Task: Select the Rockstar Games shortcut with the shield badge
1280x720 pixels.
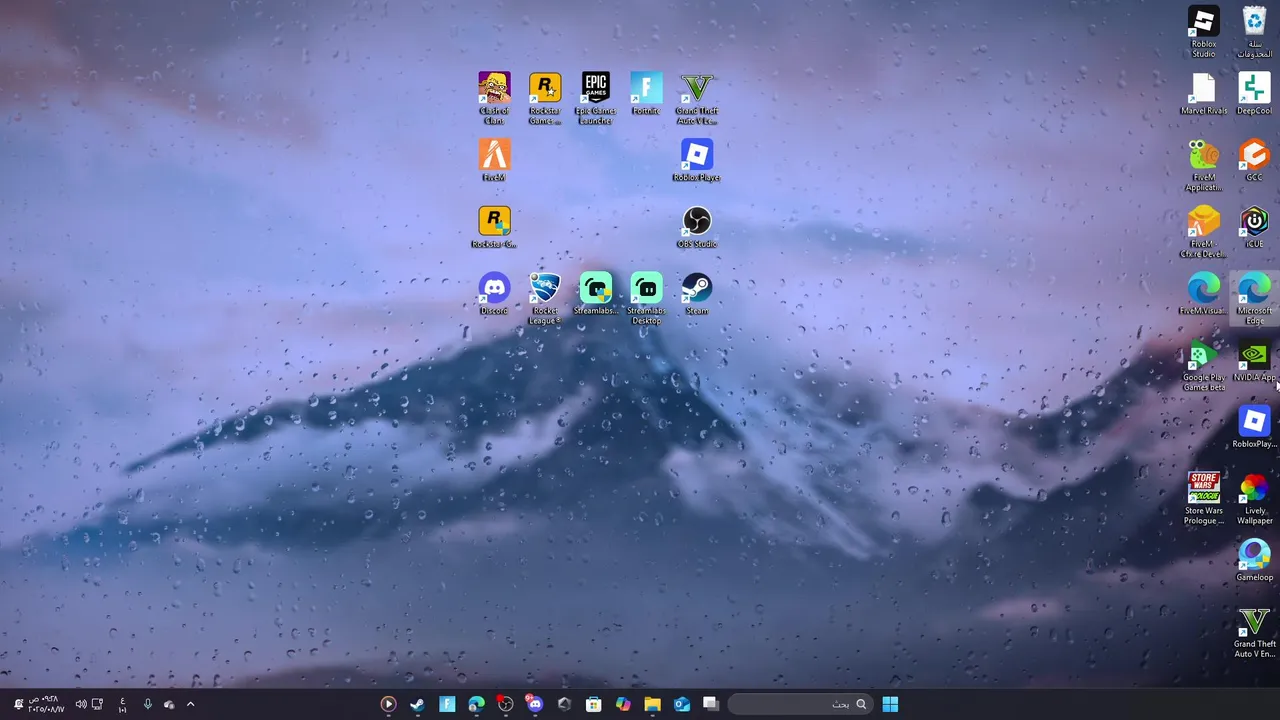Action: [494, 228]
